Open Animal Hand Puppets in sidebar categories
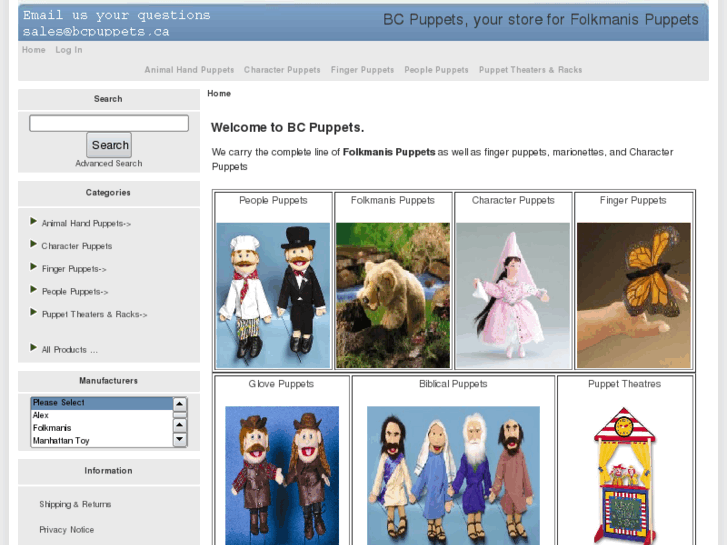The height and width of the screenshot is (545, 727). coord(86,224)
